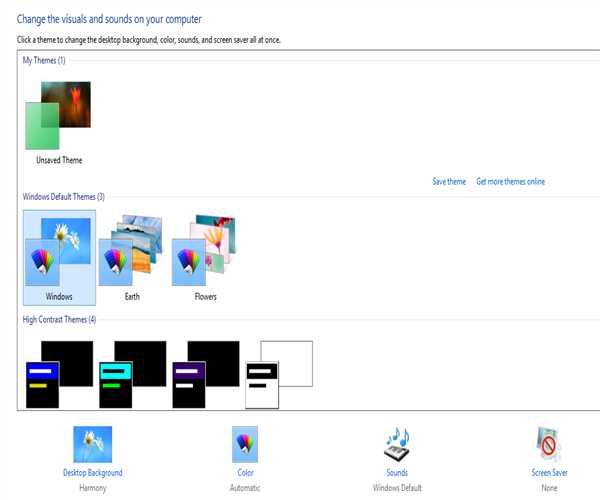This screenshot has height=500, width=600.
Task: Open the Desktop Background icon
Action: tap(92, 444)
